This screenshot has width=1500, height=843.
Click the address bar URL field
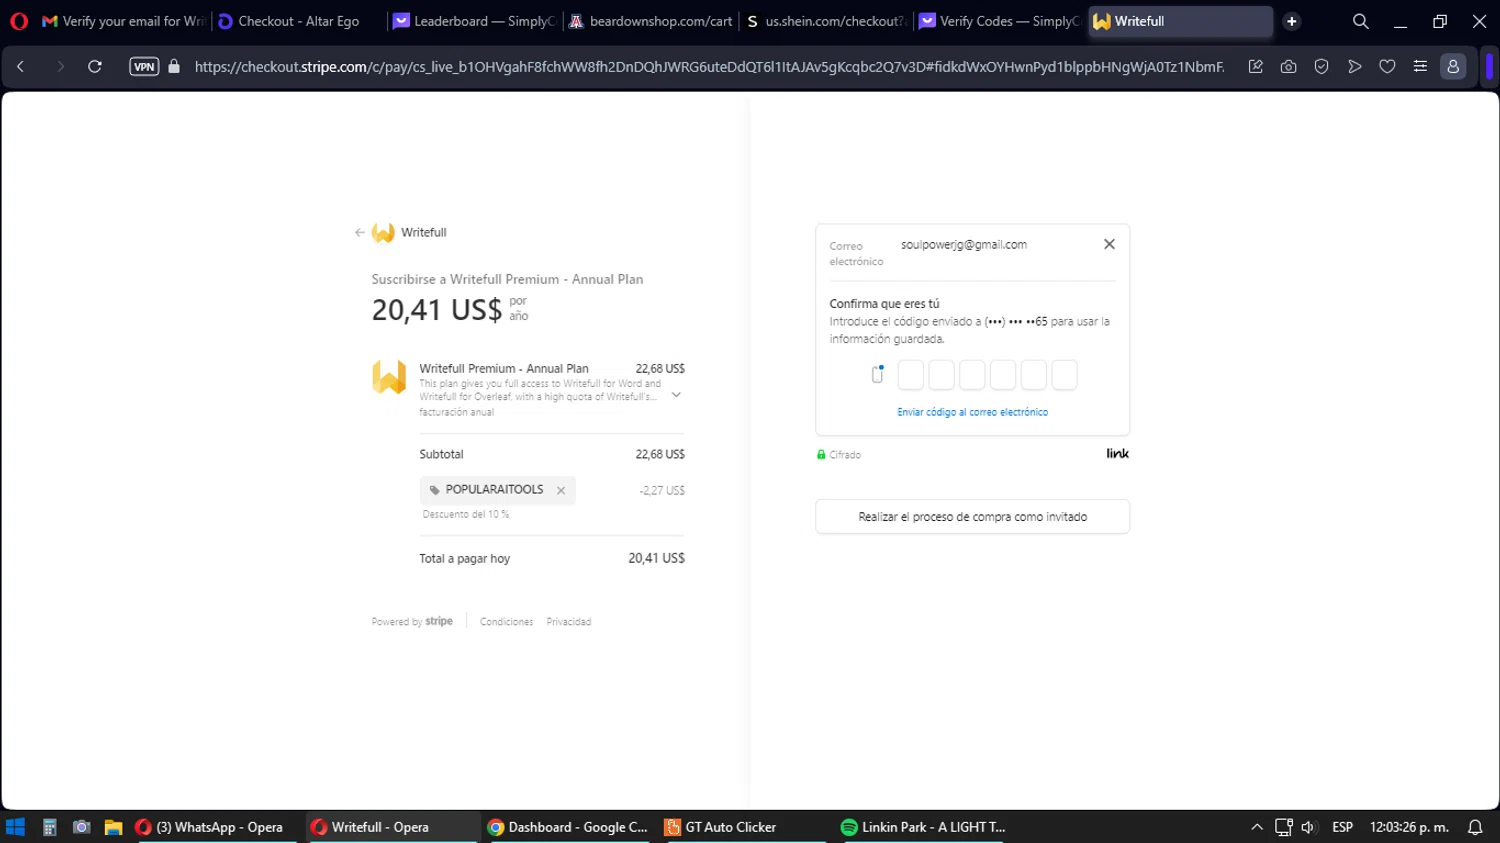[708, 67]
